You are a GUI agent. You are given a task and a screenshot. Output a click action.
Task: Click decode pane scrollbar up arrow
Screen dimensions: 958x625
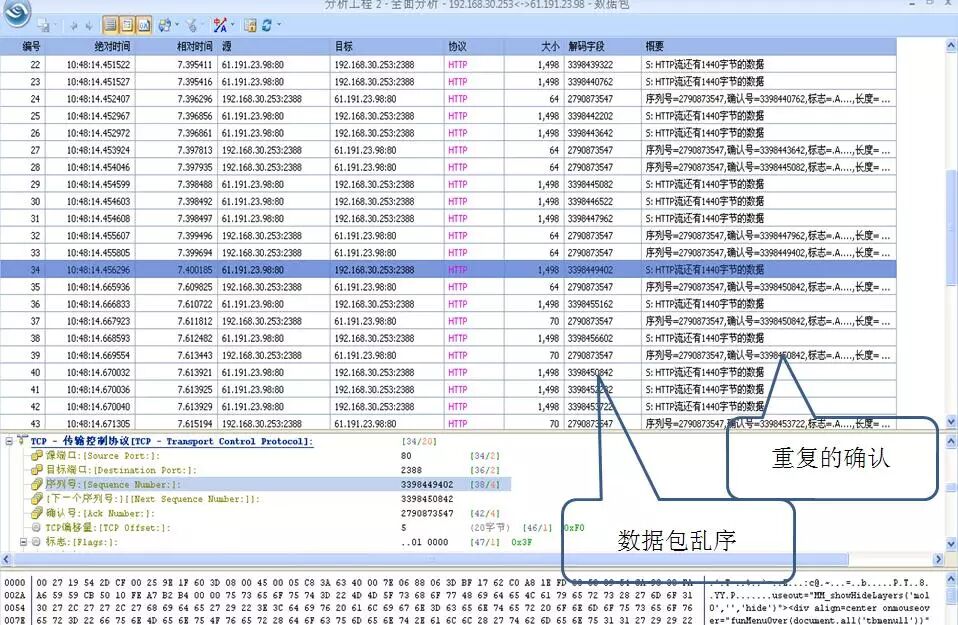click(x=951, y=441)
